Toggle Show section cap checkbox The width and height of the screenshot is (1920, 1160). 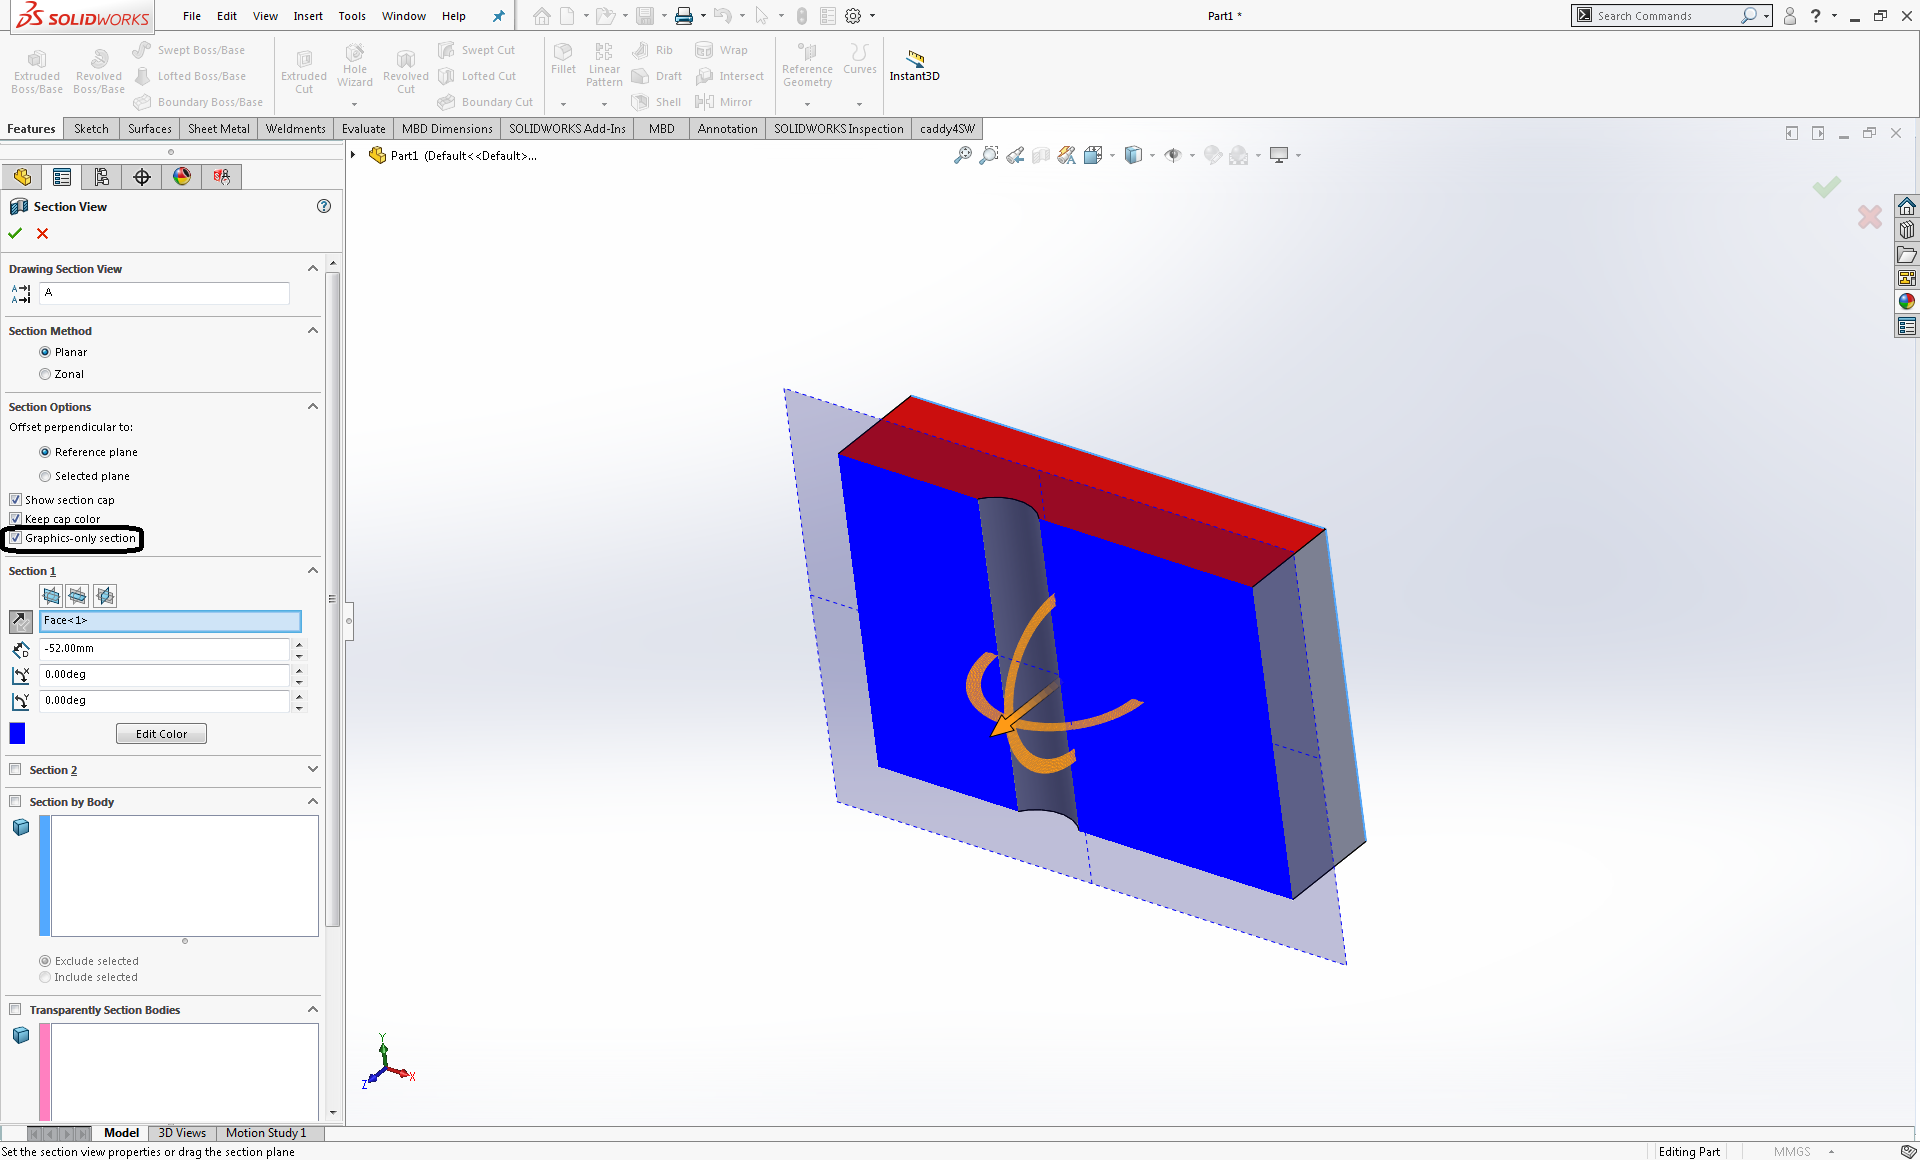(x=15, y=499)
